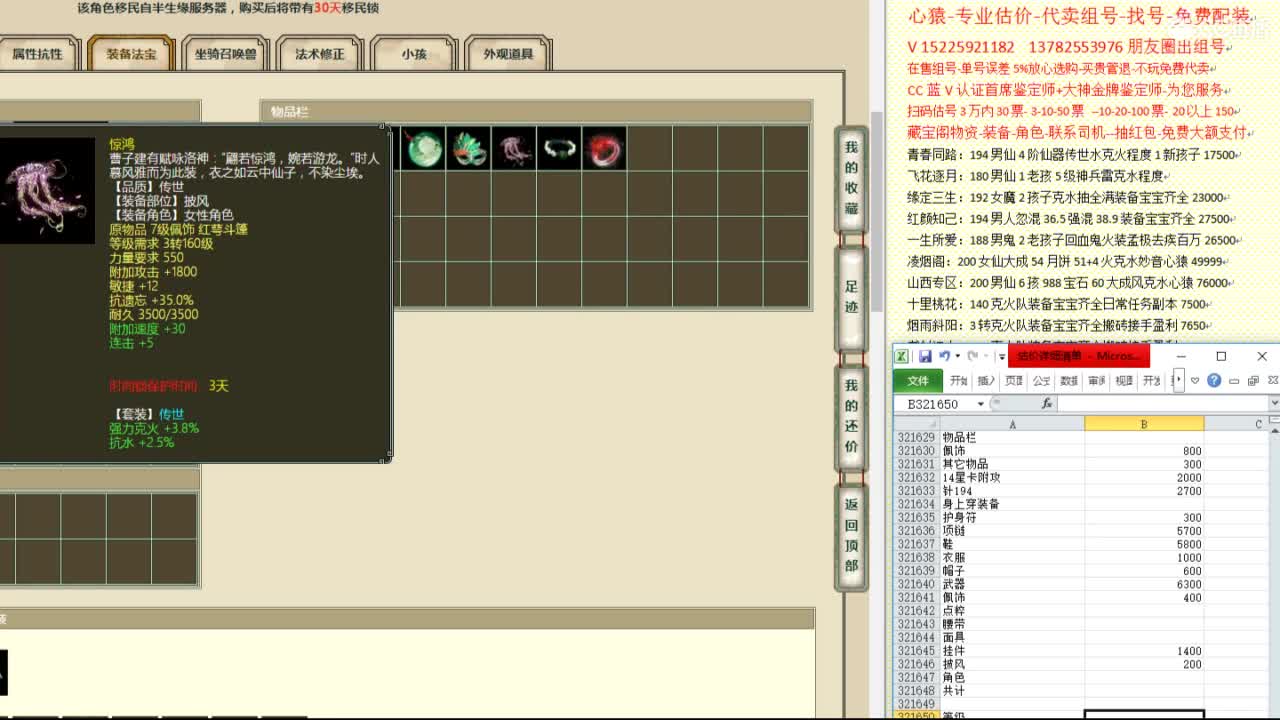
Task: Click the jellyfish-shaped item icon in the item bar
Action: coord(514,148)
